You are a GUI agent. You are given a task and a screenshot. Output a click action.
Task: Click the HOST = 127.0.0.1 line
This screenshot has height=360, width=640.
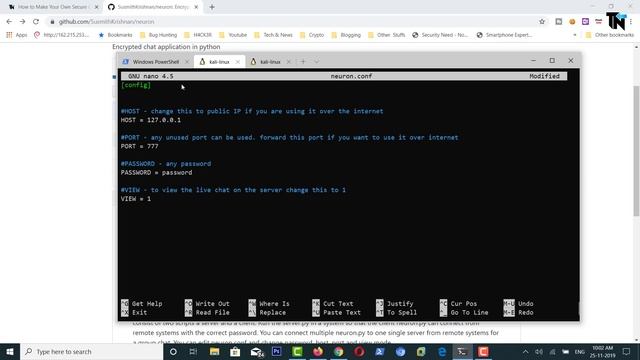[x=151, y=120]
